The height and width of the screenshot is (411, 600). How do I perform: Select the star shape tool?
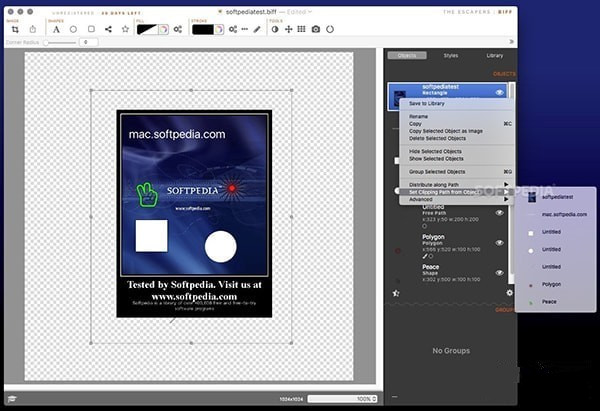(125, 29)
